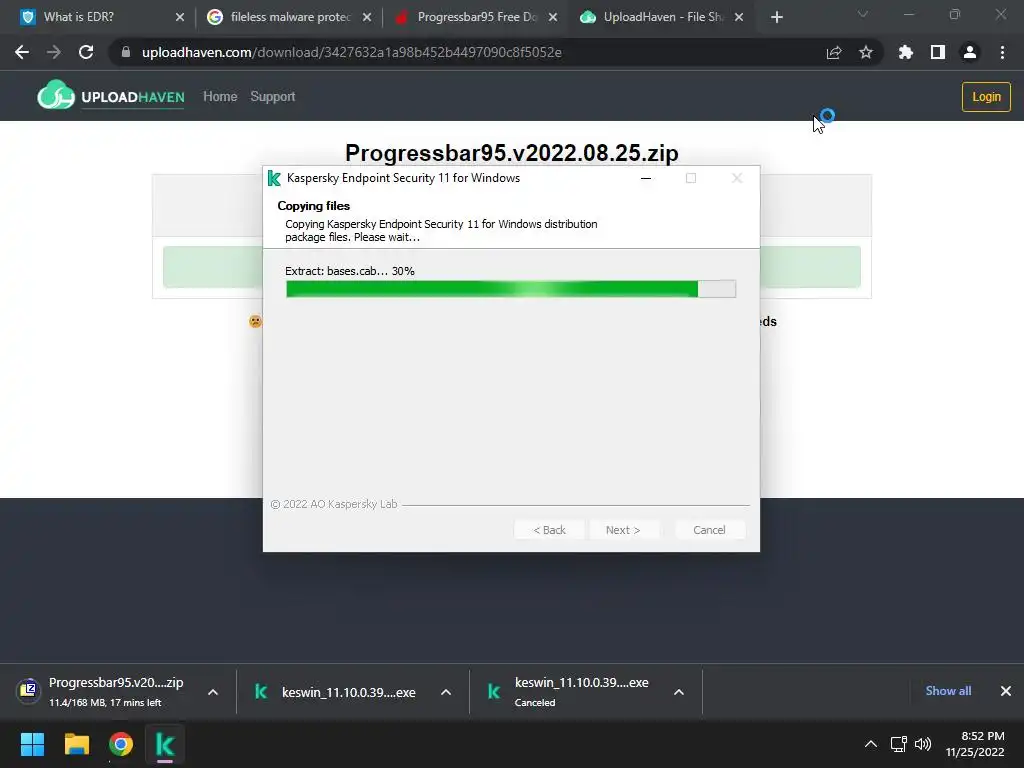Open a new browser tab
This screenshot has height=768, width=1024.
(x=776, y=18)
